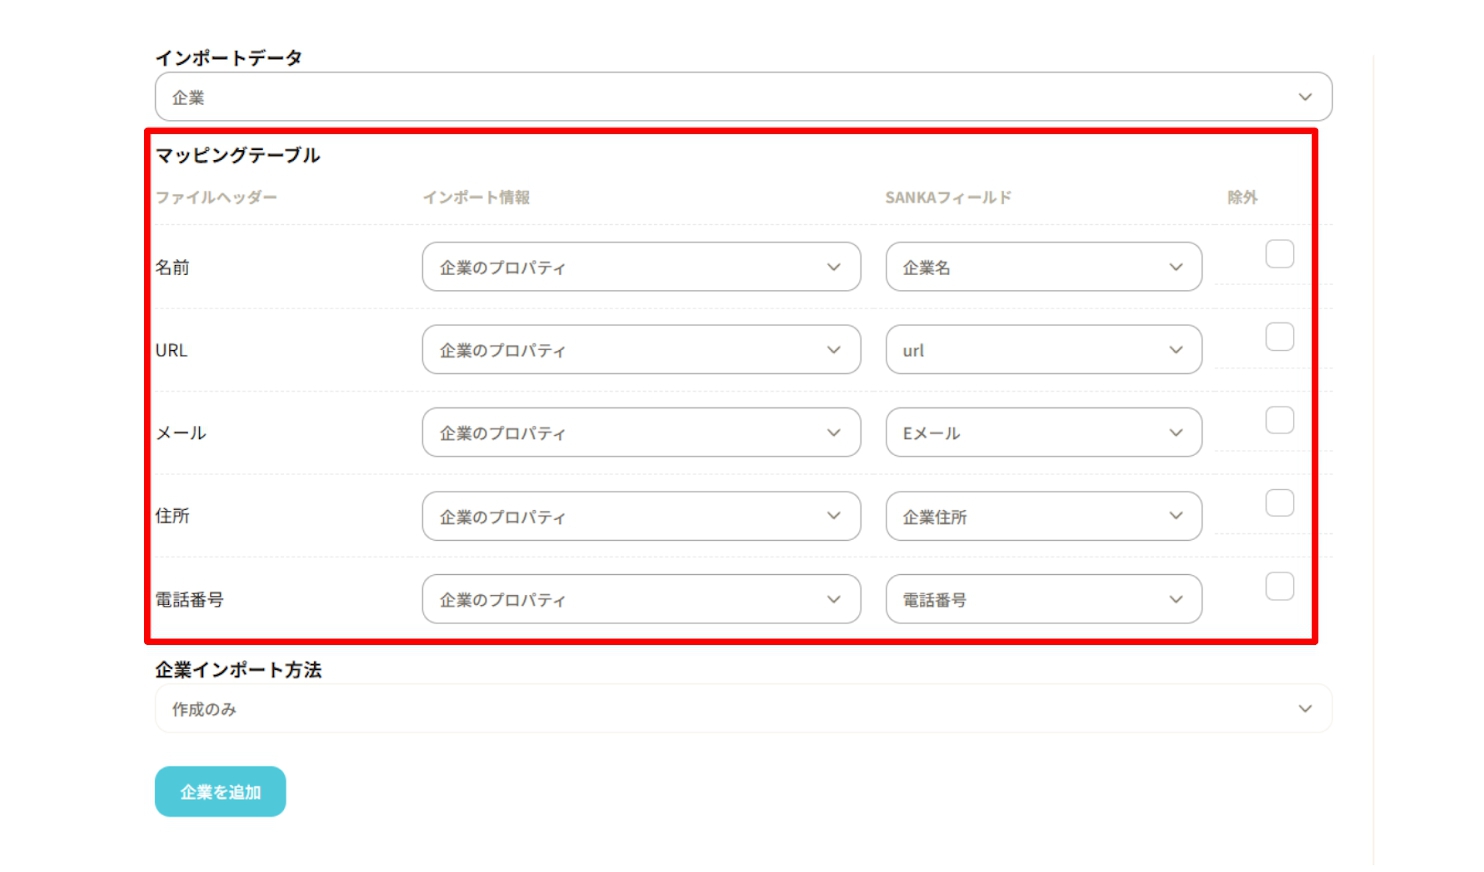The height and width of the screenshot is (872, 1484).
Task: Check the 除外 box for メール row
Action: point(1279,420)
